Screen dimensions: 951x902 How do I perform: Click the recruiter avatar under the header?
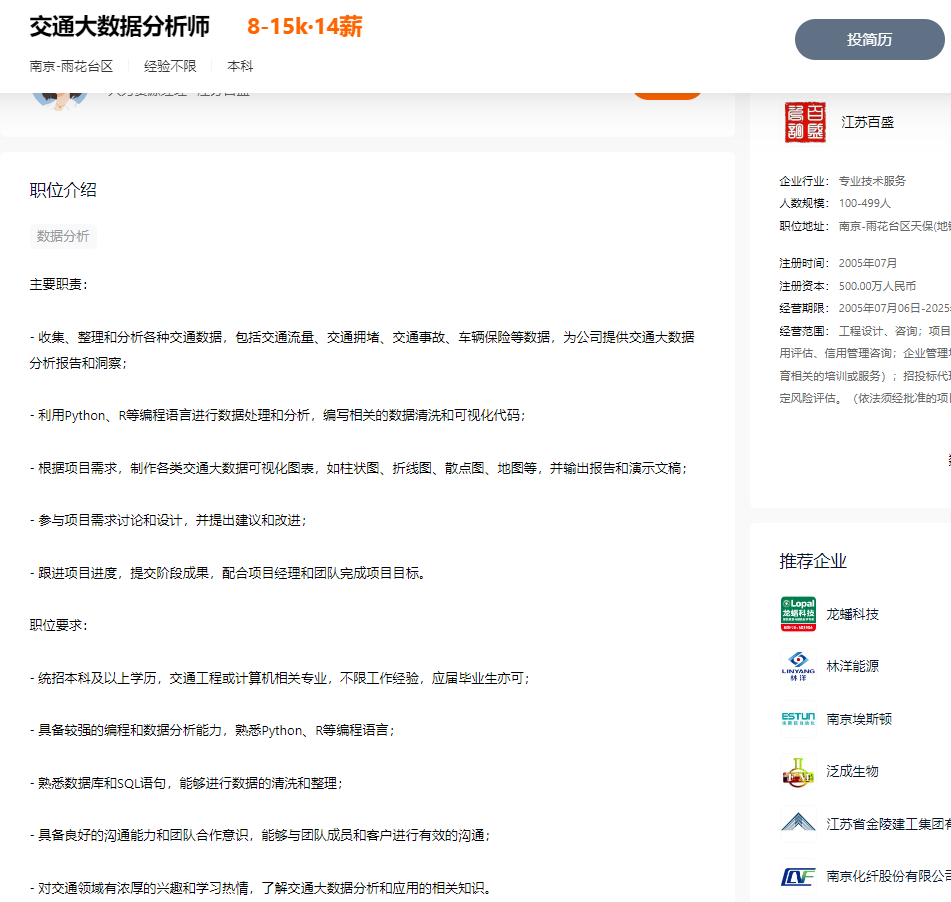point(60,98)
